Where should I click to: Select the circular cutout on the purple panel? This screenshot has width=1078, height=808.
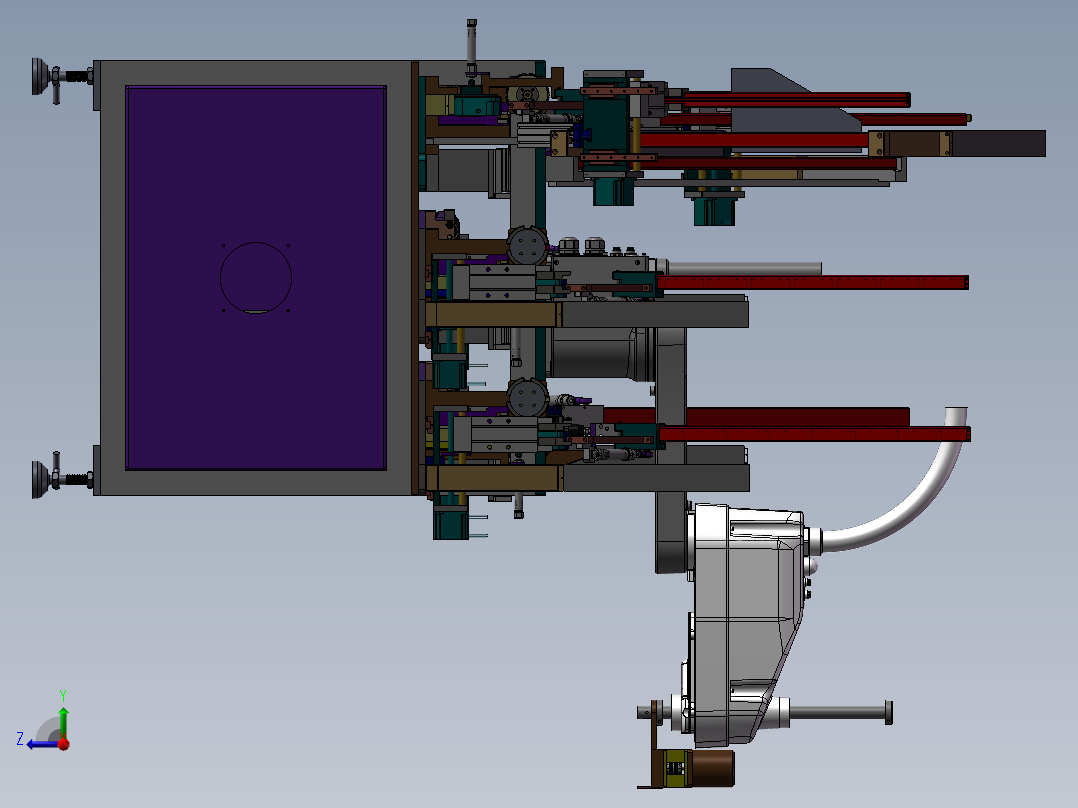(256, 278)
